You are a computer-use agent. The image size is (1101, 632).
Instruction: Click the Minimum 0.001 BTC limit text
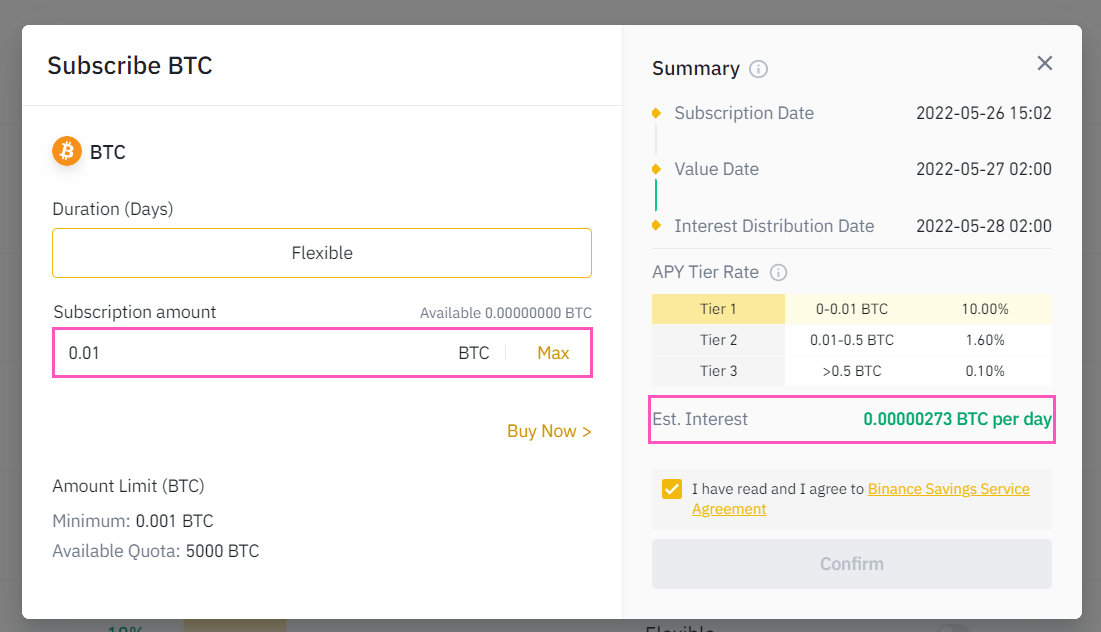[133, 521]
